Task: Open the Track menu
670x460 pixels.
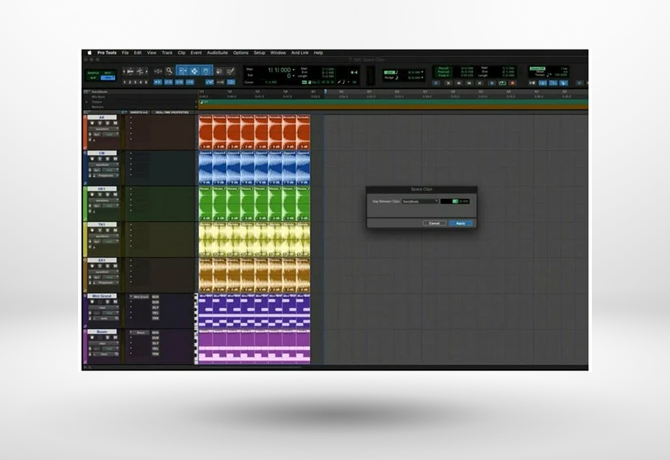Action: tap(167, 53)
